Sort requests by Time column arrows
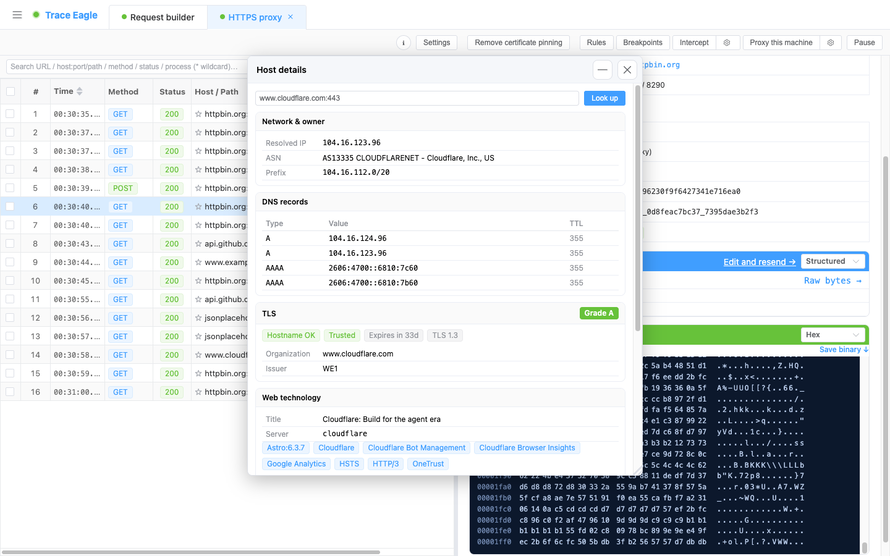890x556 pixels. point(79,91)
